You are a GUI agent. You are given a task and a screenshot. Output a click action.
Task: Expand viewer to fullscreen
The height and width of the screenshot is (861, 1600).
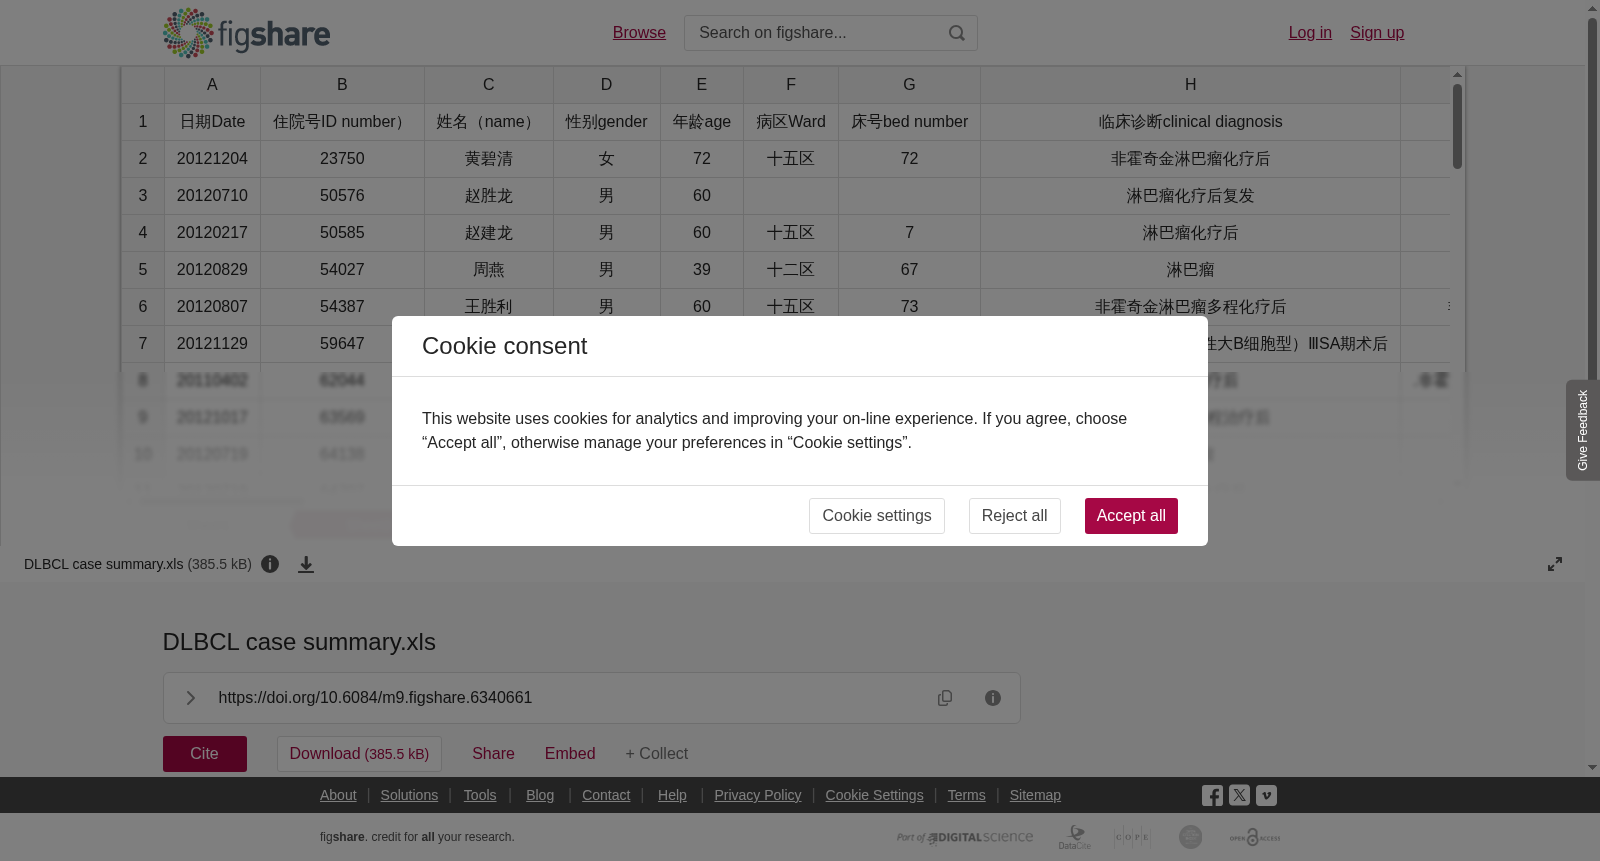[1555, 564]
